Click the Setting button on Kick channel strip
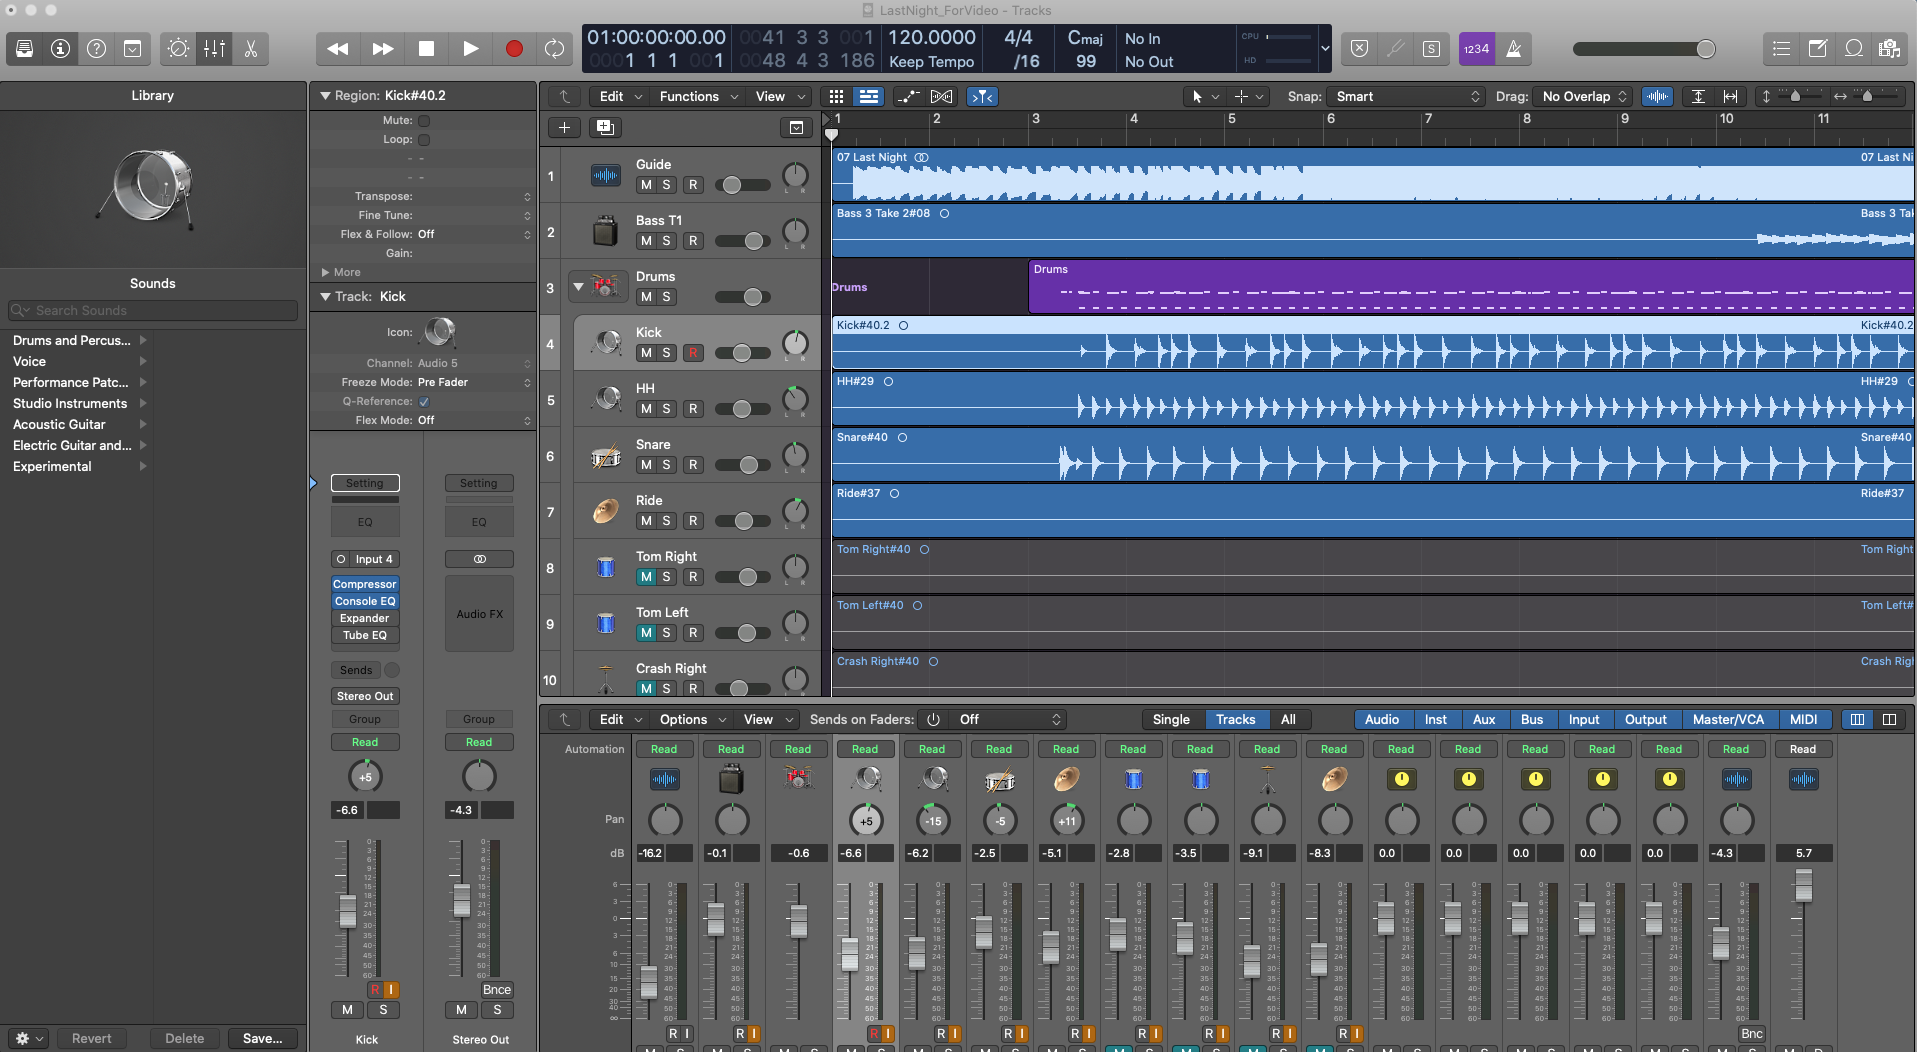Screen dimensions: 1917x1052 pyautogui.click(x=365, y=483)
